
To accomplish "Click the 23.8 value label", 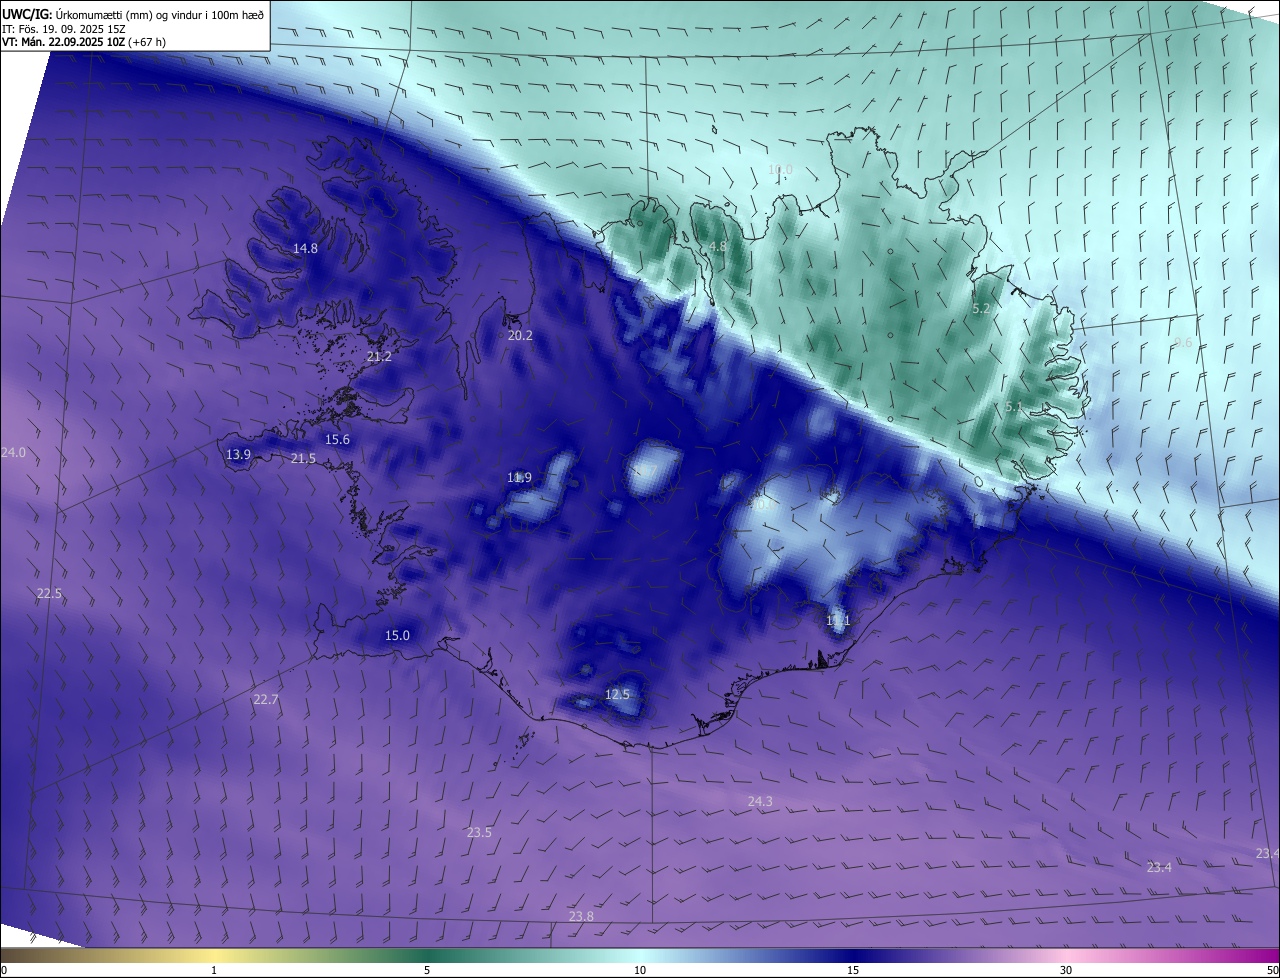I will click(581, 916).
